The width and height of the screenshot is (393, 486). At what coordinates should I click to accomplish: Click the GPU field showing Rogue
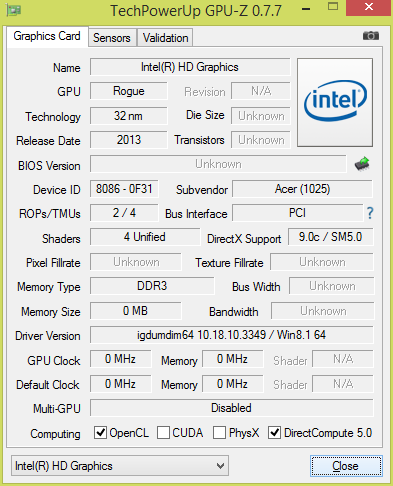pos(129,91)
